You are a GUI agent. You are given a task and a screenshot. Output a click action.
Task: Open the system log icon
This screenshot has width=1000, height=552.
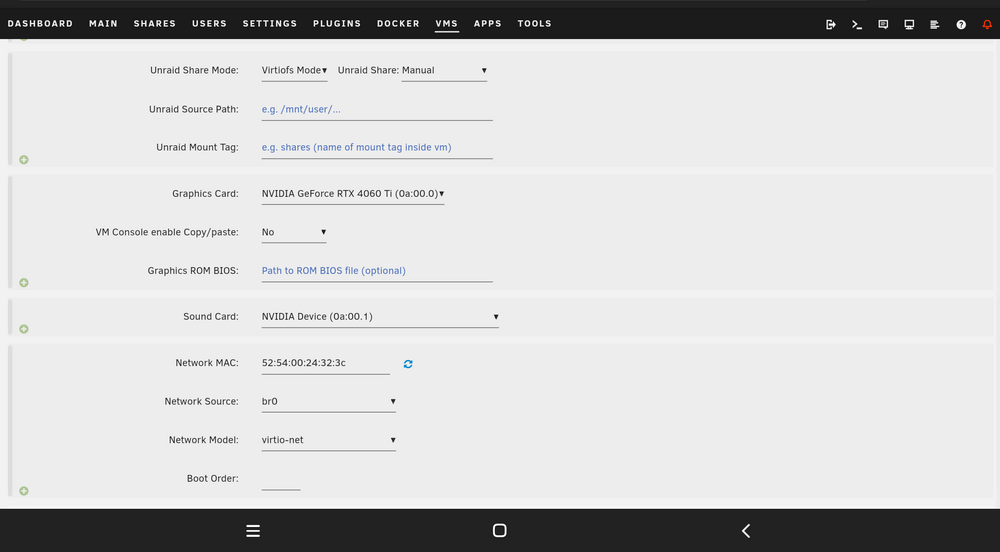[934, 24]
